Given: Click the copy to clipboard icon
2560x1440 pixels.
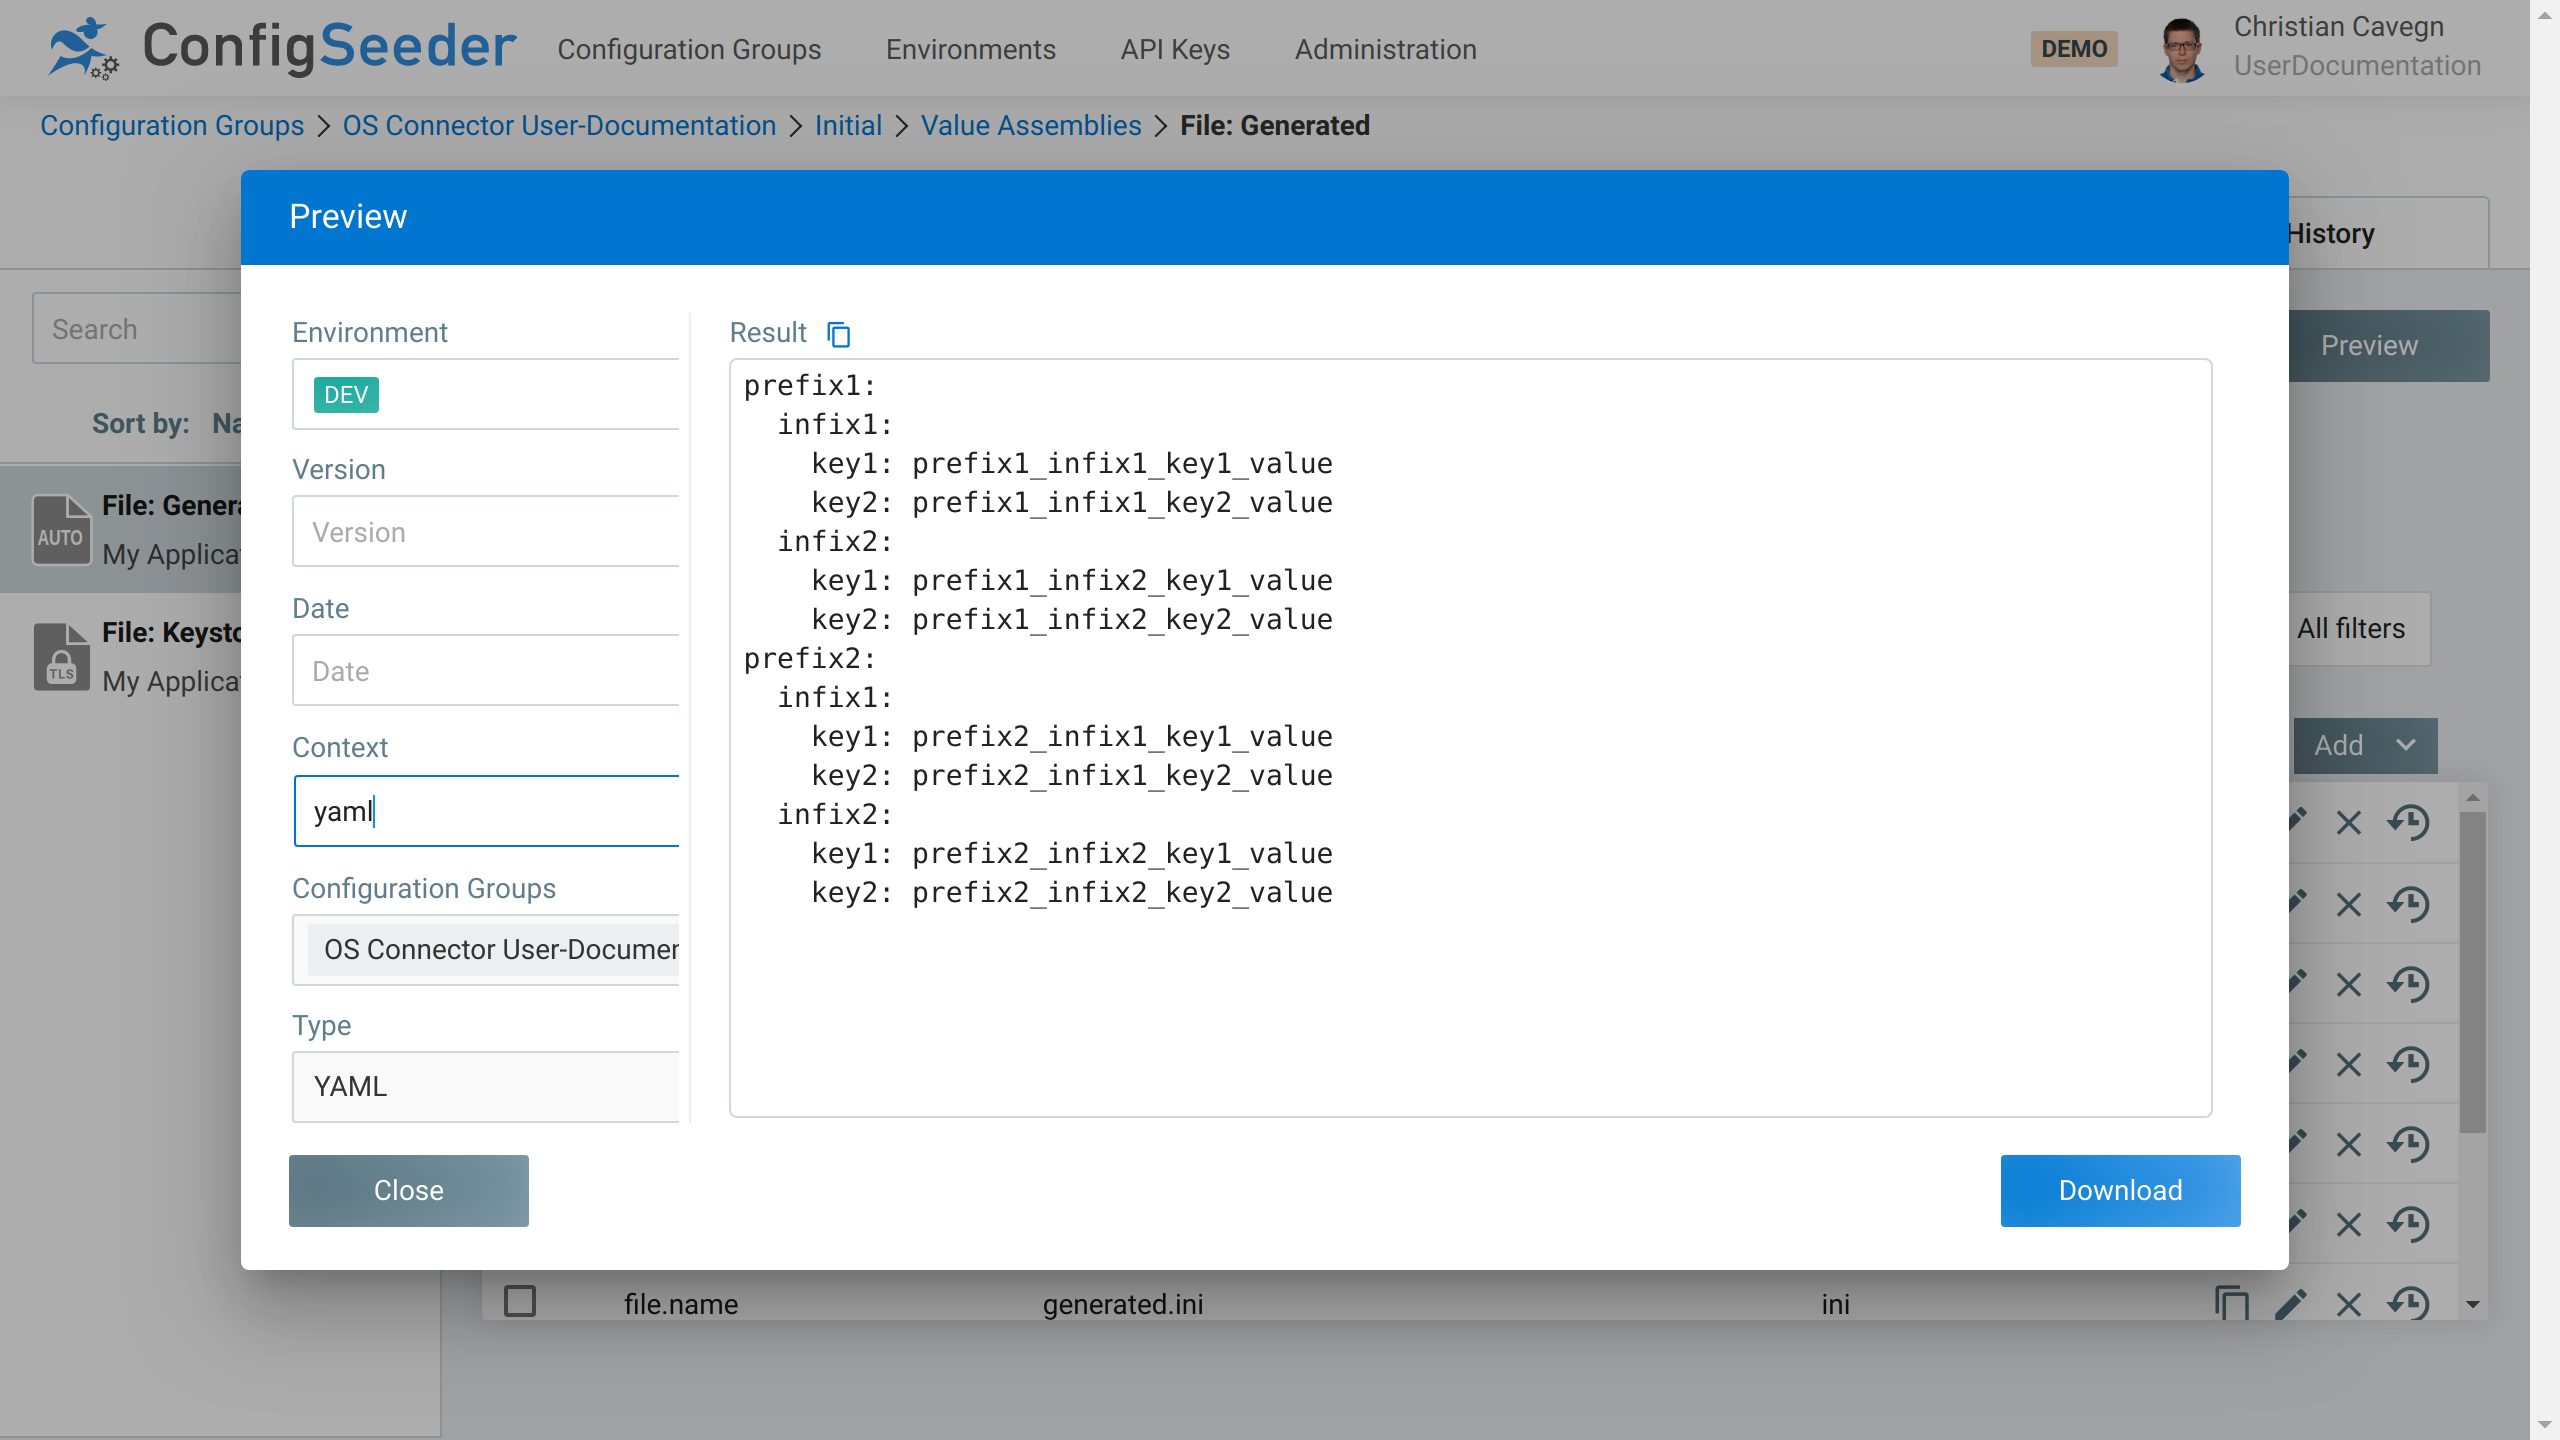Looking at the screenshot, I should pos(840,334).
